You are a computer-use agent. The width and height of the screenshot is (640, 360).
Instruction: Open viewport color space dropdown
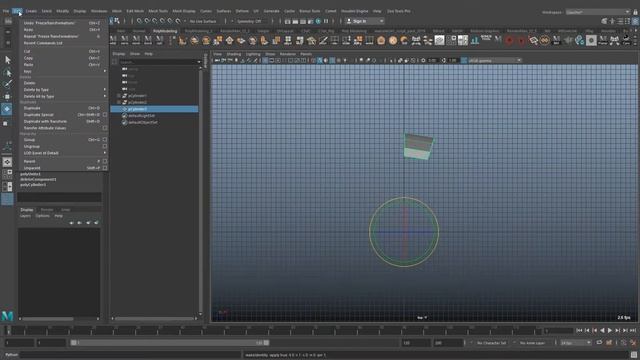click(495, 60)
